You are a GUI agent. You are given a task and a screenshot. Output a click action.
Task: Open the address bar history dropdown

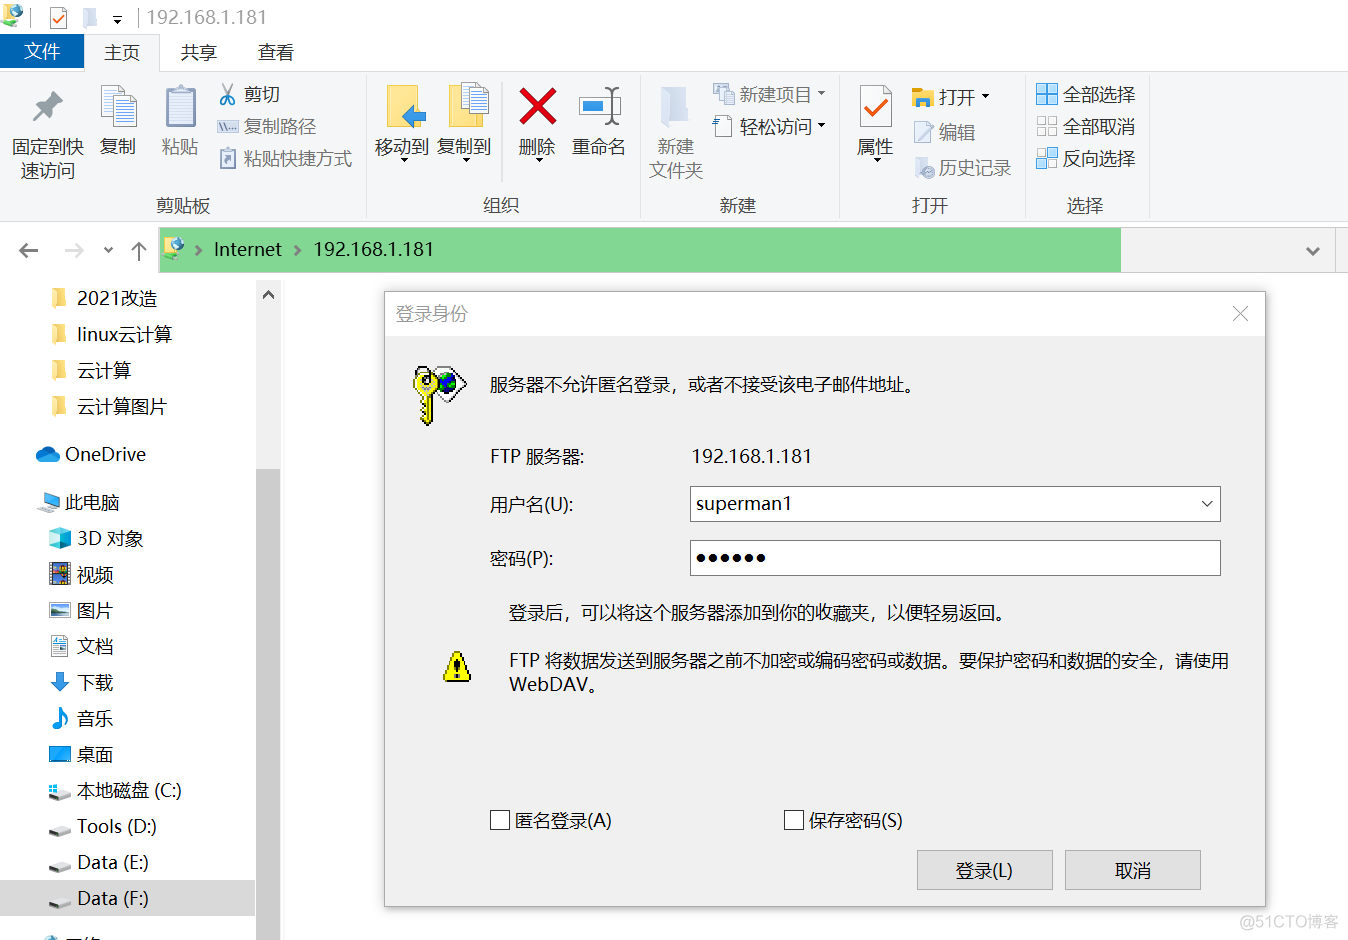click(x=1313, y=251)
